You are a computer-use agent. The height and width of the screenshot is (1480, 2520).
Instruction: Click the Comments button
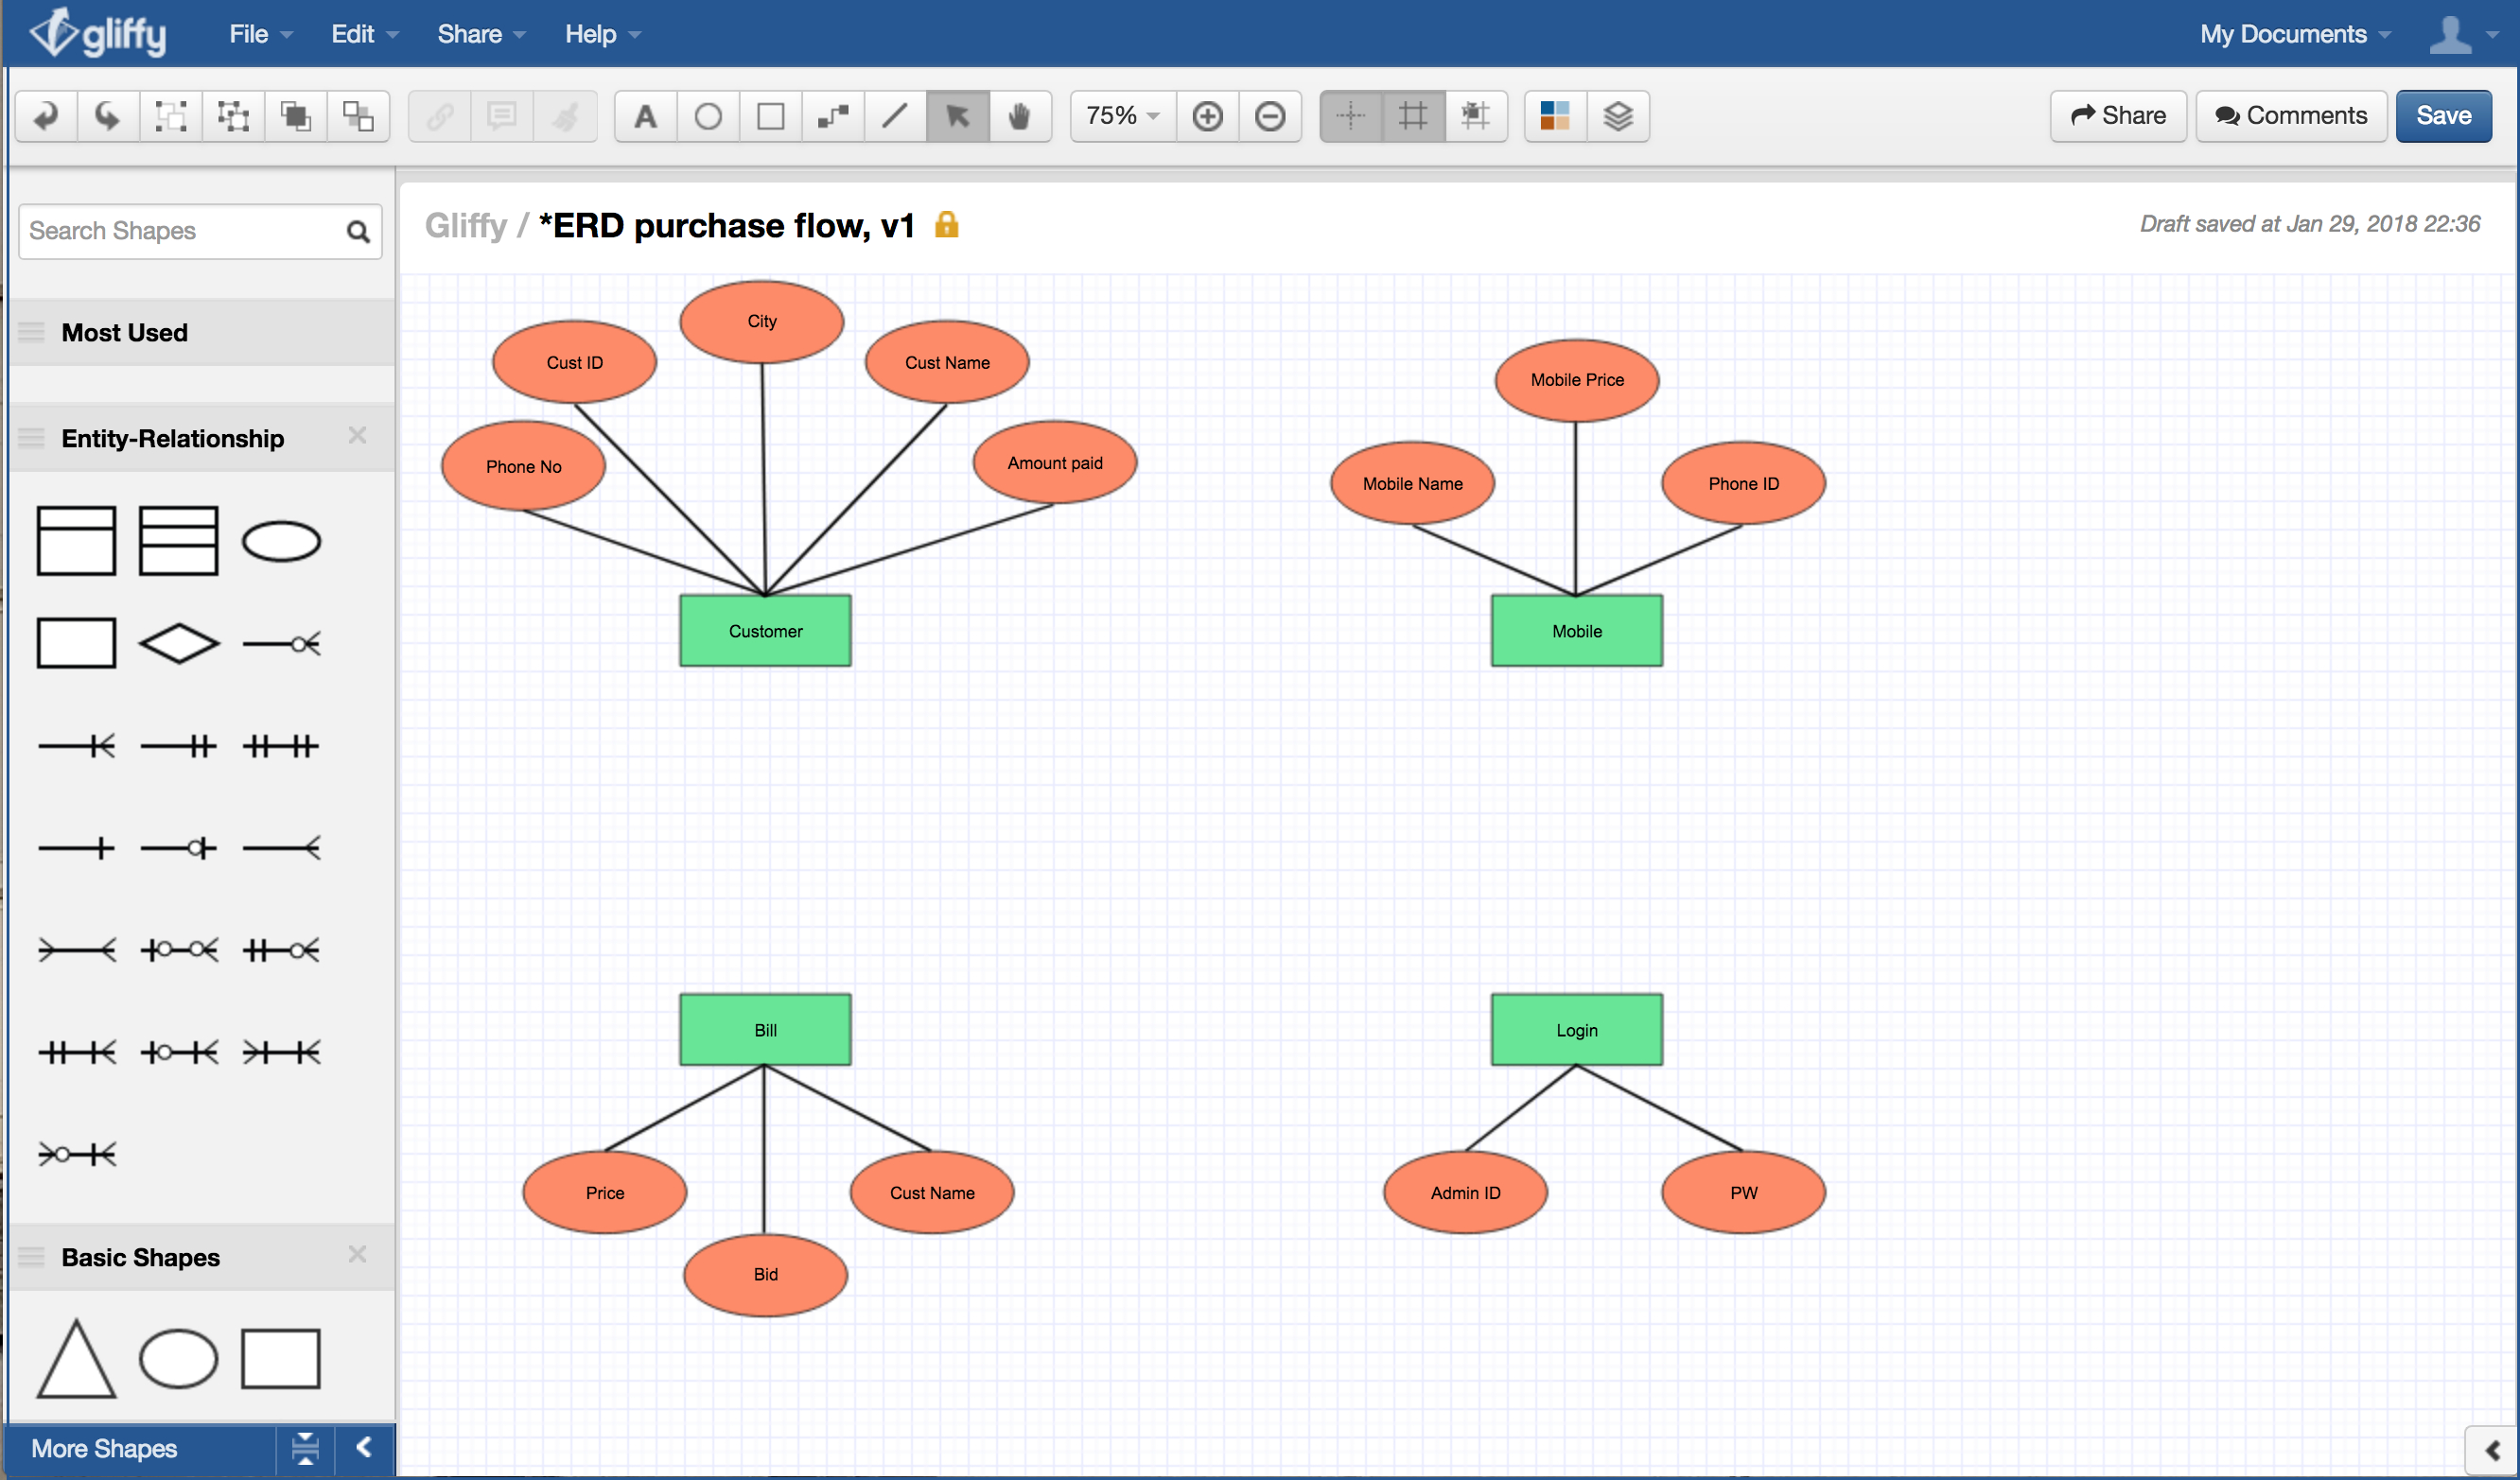tap(2301, 116)
